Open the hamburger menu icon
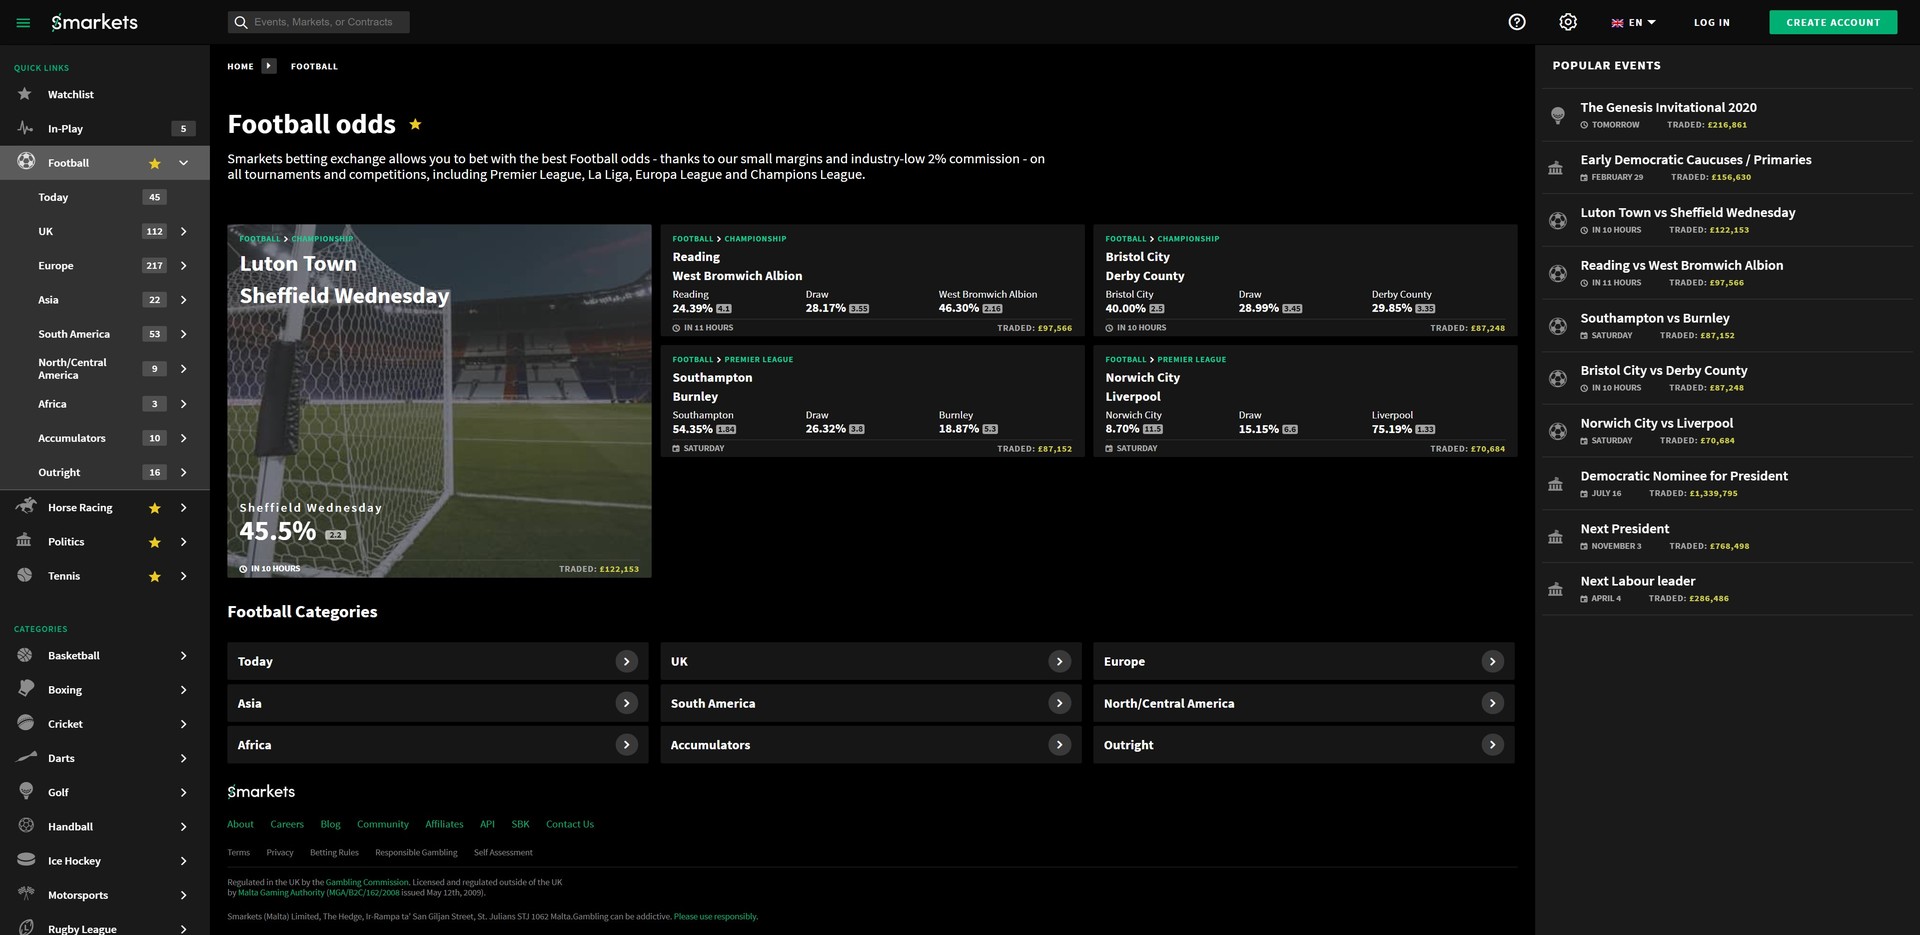This screenshot has height=935, width=1920. coord(24,22)
